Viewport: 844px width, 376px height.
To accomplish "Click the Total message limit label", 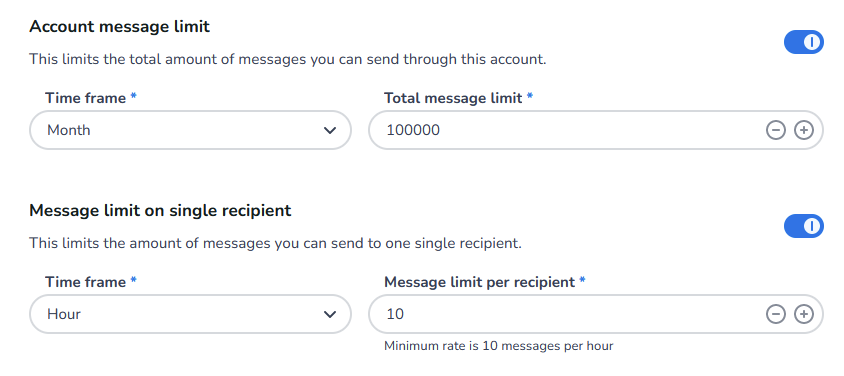I will (x=453, y=98).
